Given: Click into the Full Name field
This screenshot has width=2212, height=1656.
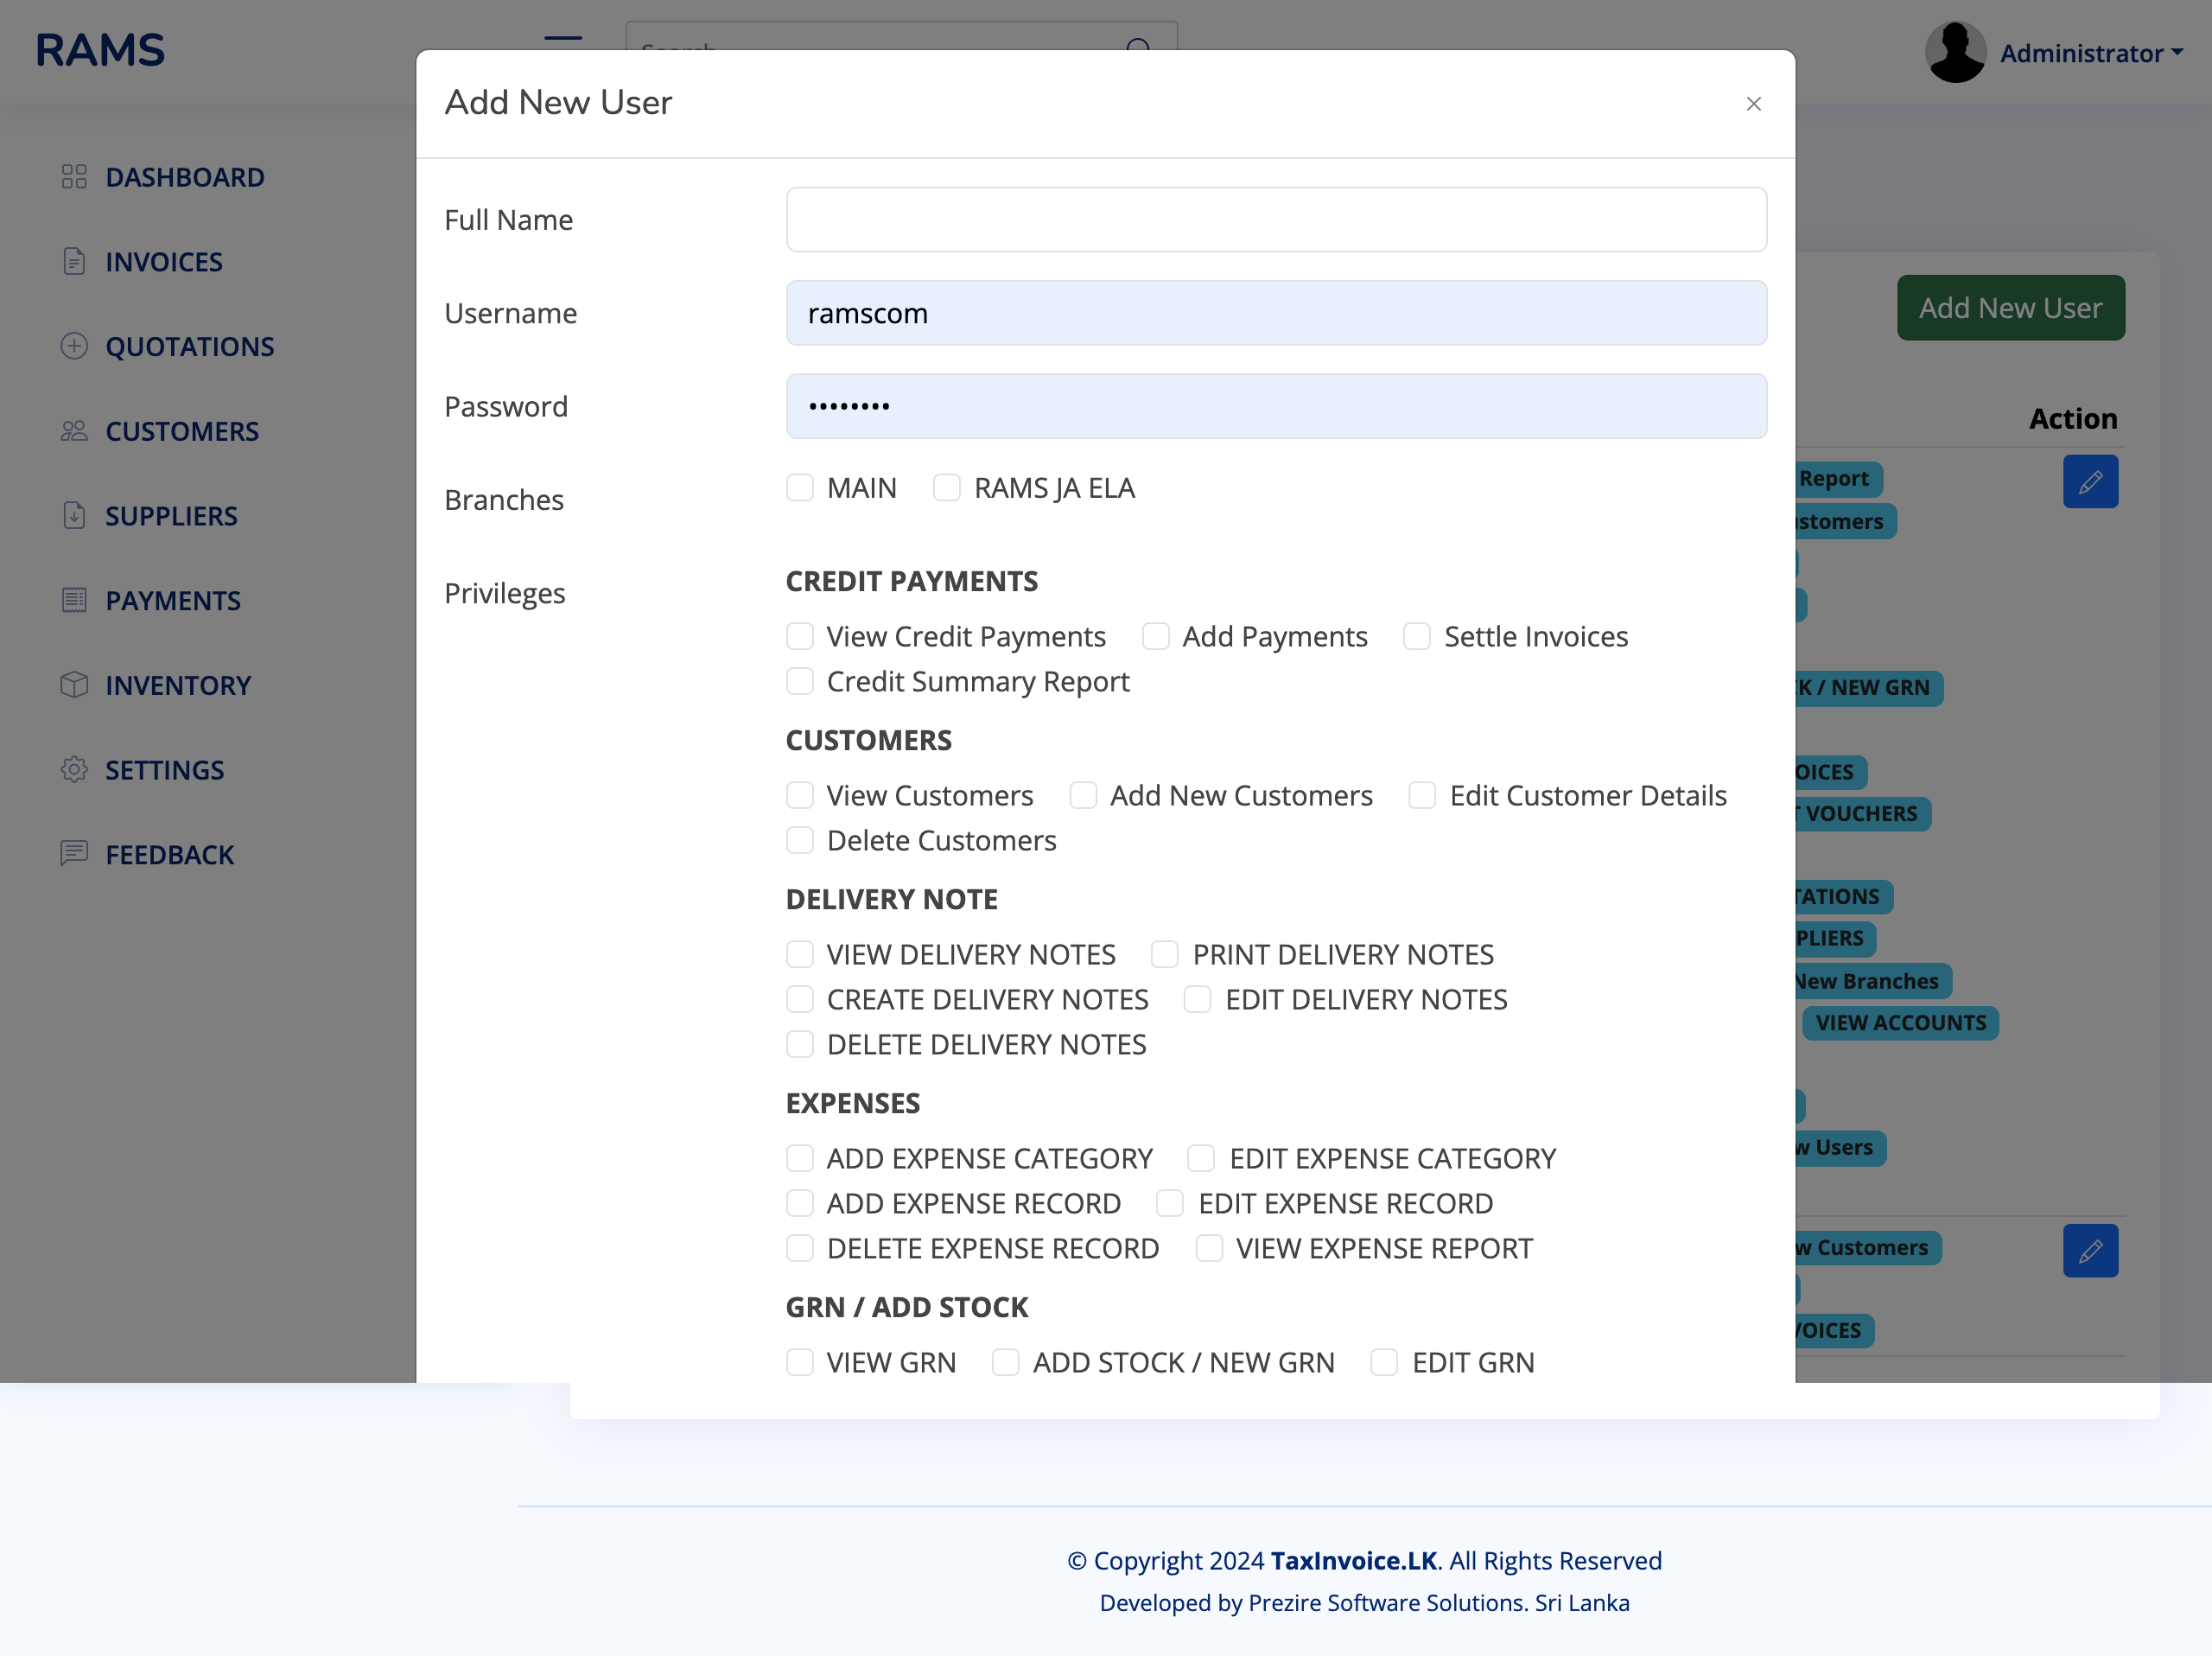Looking at the screenshot, I should tap(1276, 220).
